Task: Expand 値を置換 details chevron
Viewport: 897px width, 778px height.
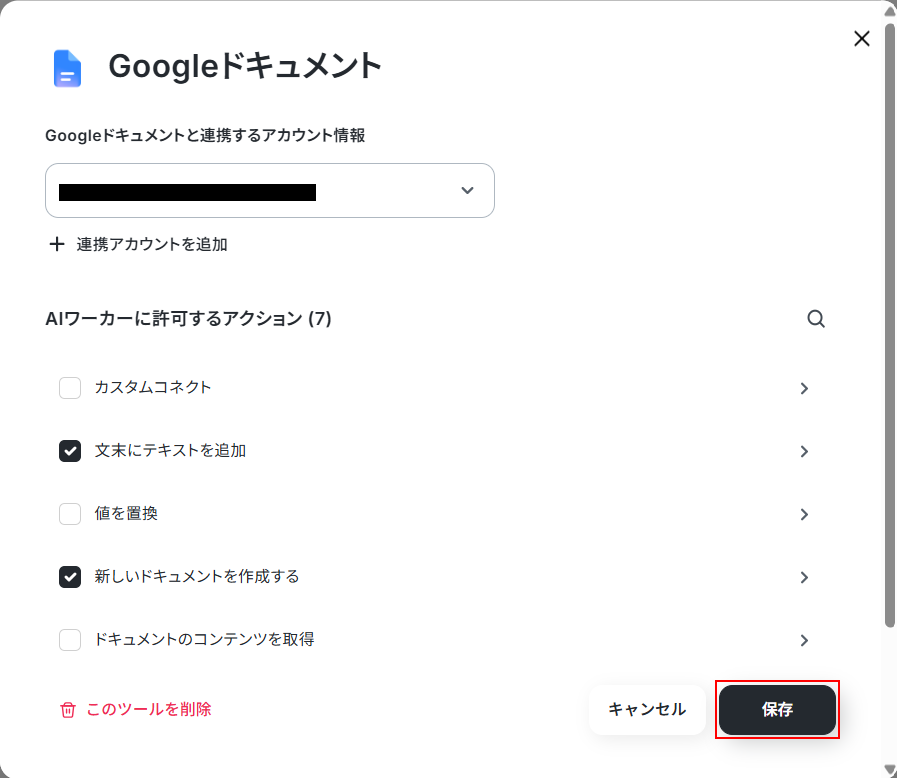Action: click(804, 514)
